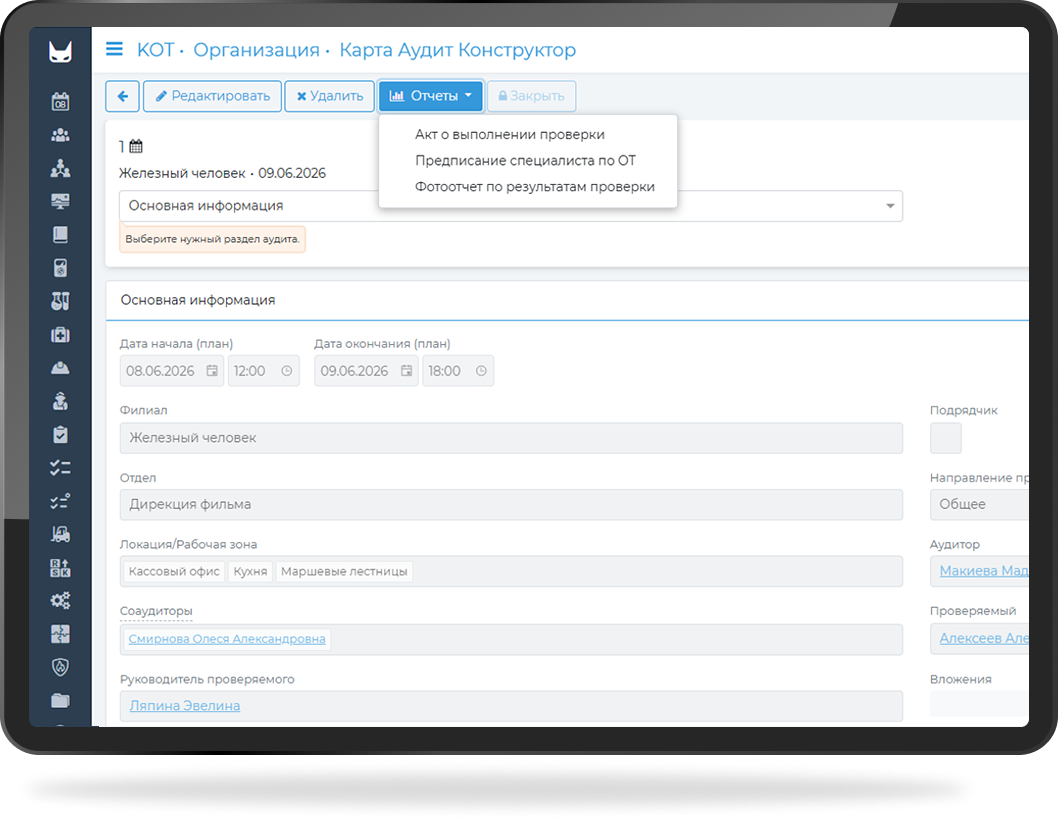
Task: Click the Удалить button
Action: click(x=329, y=96)
